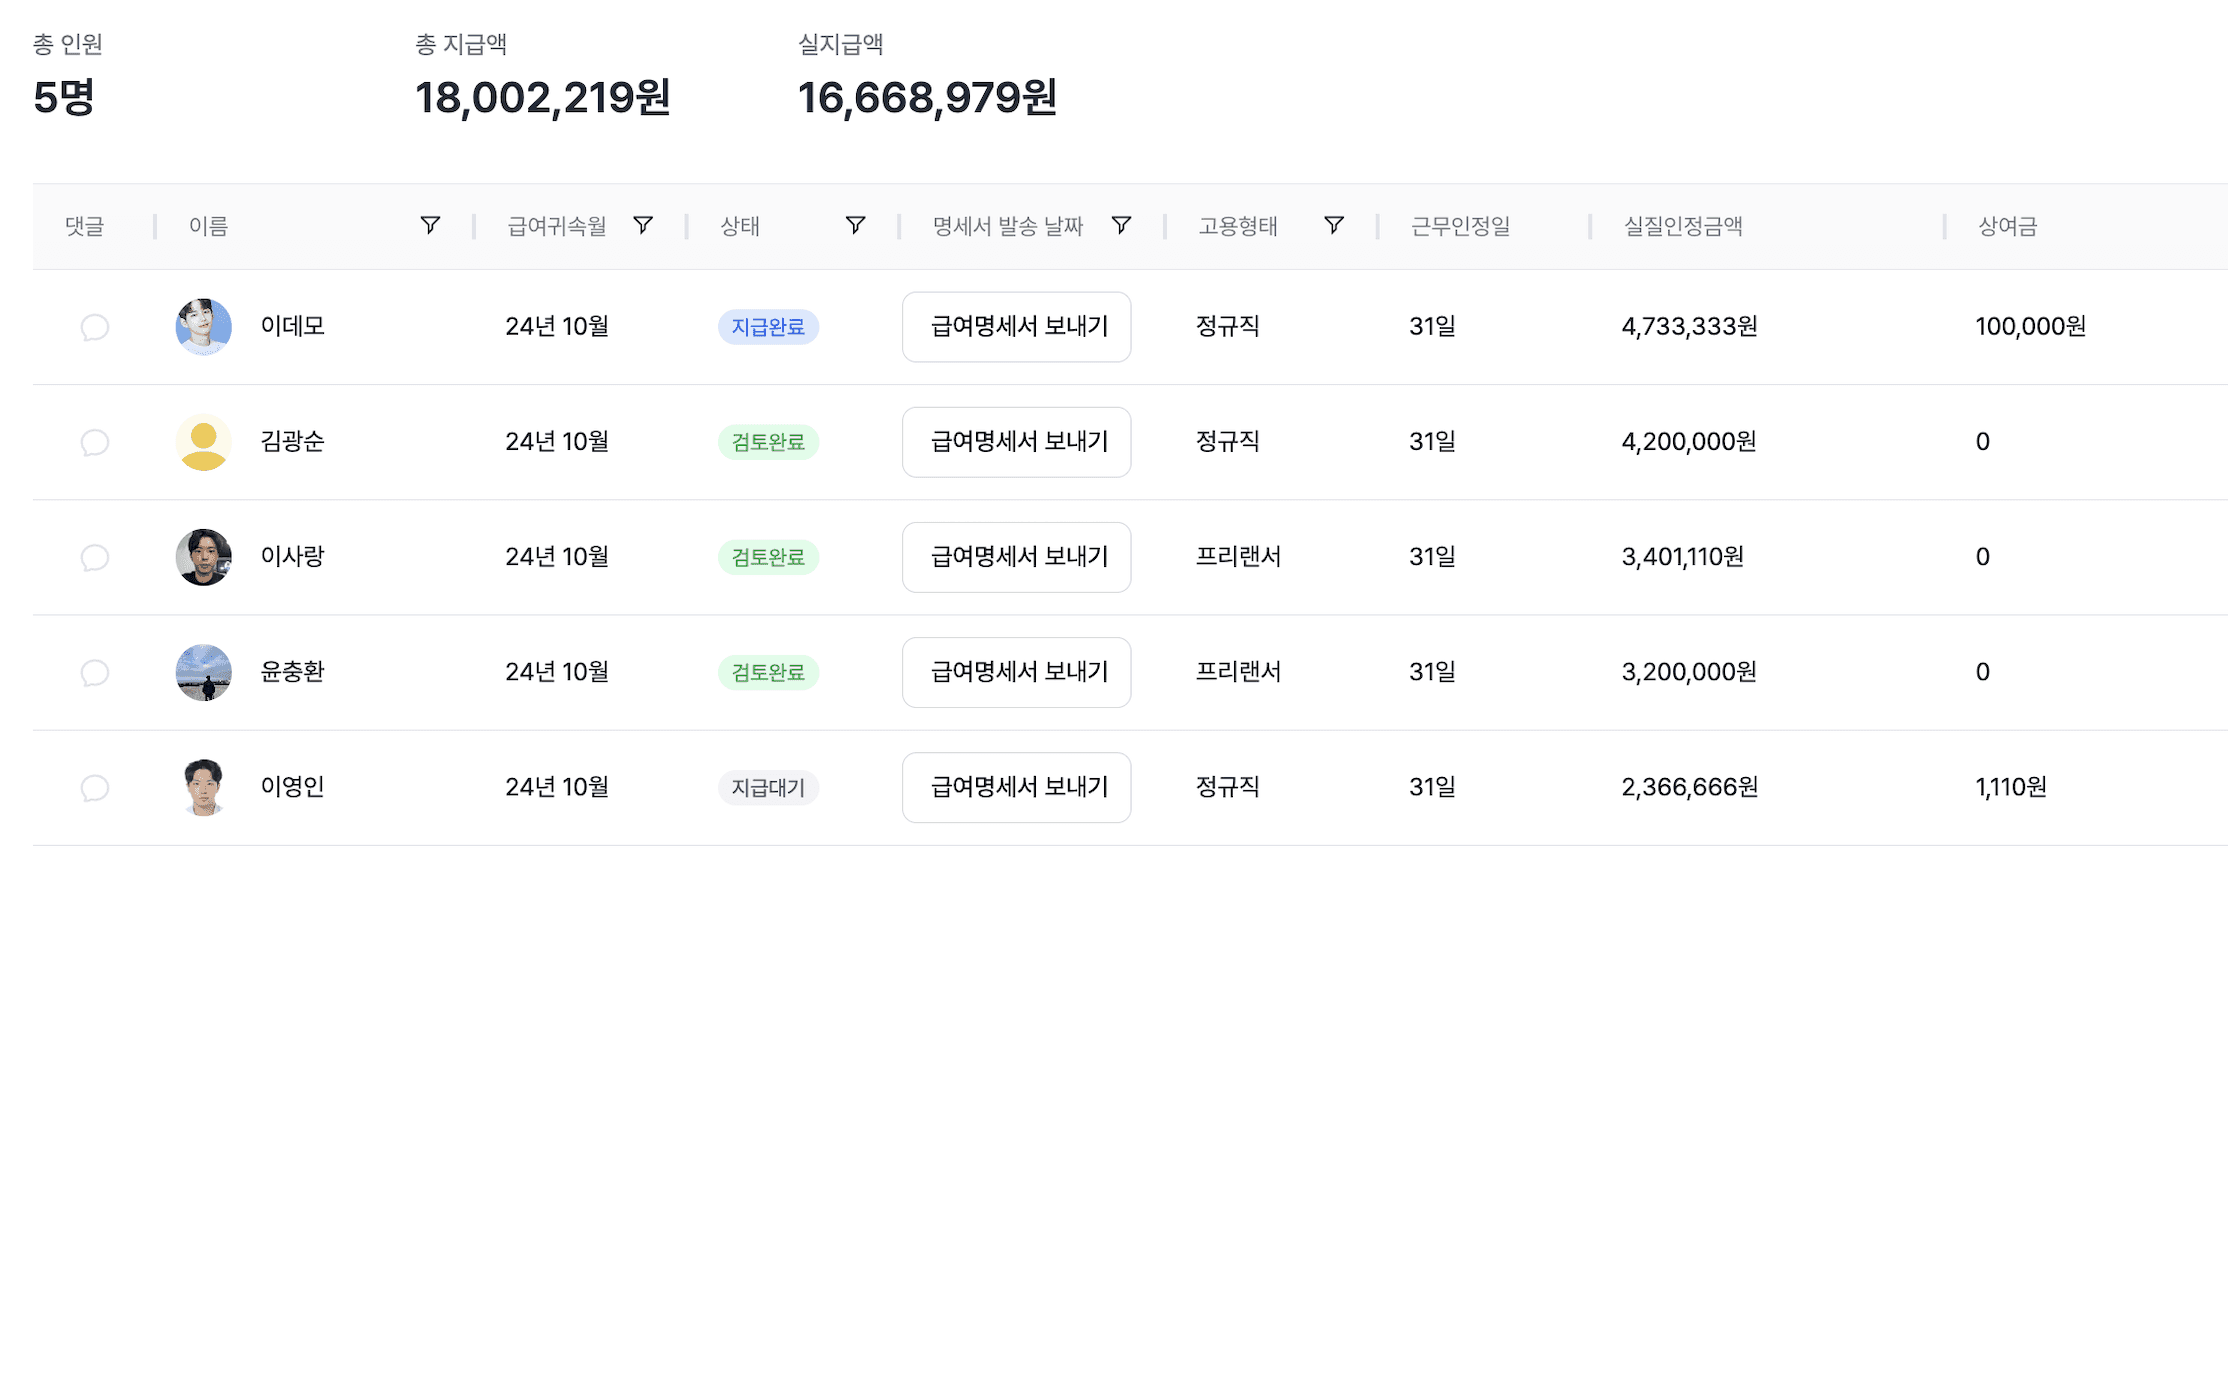Open the 명세서 발송 날짜 filter dropdown
Image resolution: width=2228 pixels, height=1392 pixels.
click(x=1121, y=225)
